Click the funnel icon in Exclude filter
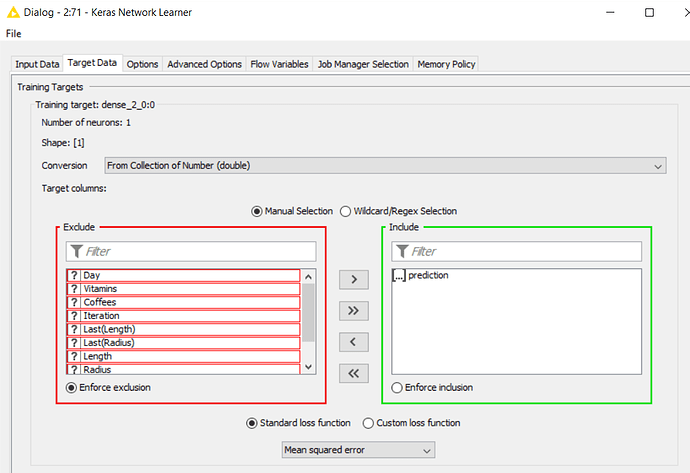 pyautogui.click(x=77, y=251)
